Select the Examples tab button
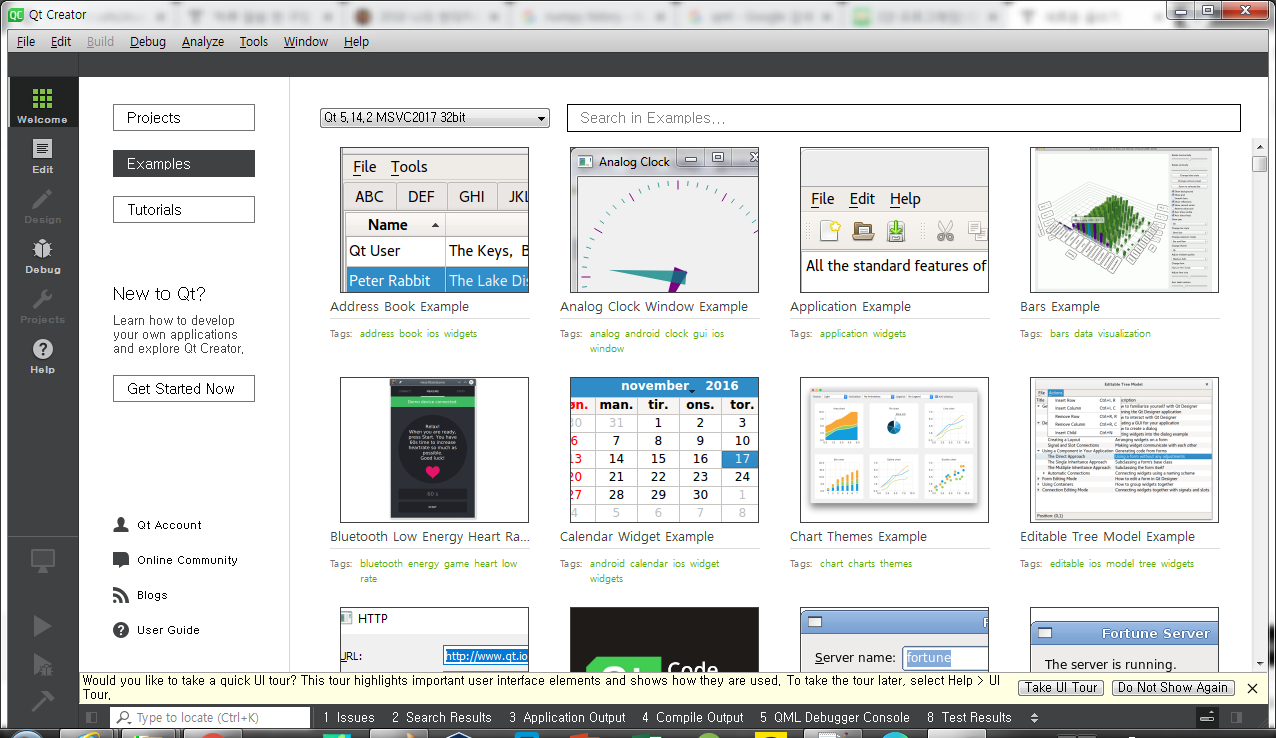This screenshot has height=738, width=1276. click(x=184, y=164)
